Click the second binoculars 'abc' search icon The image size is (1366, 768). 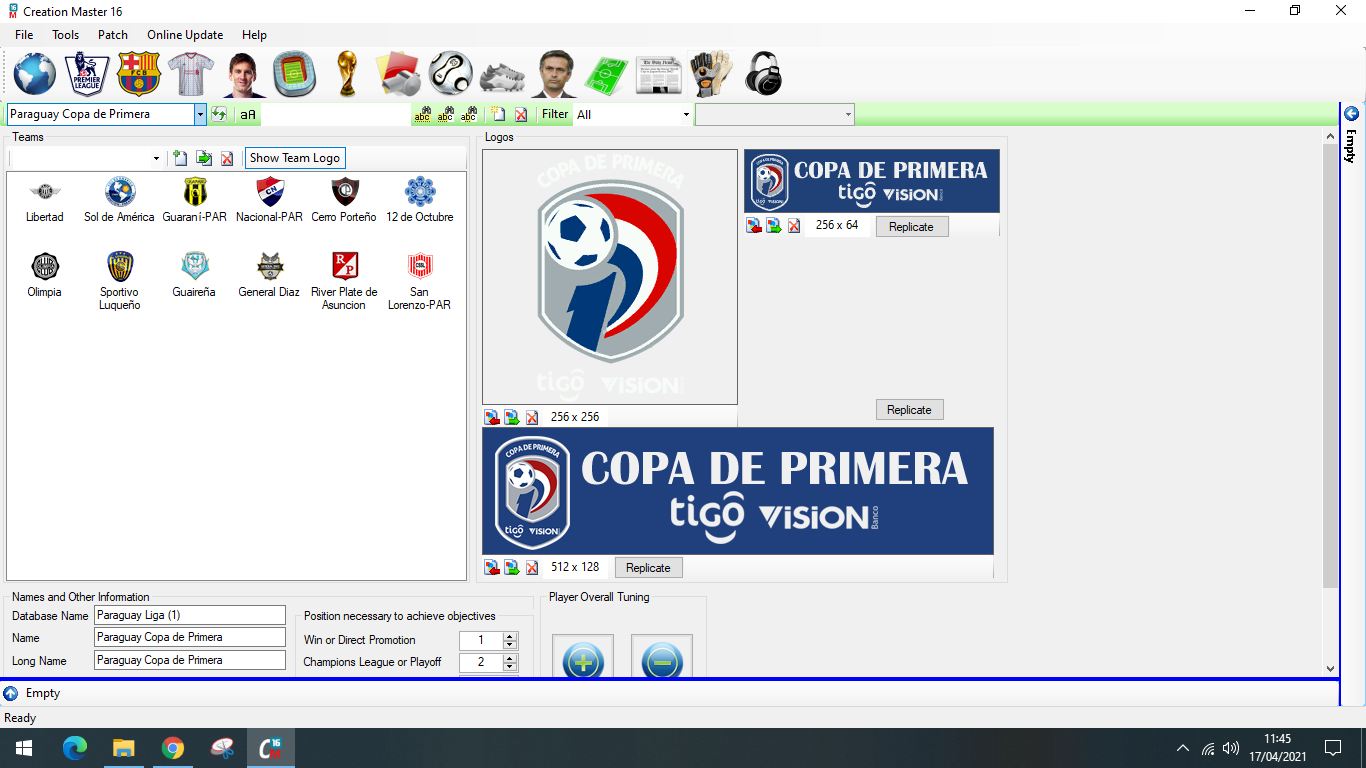coord(445,115)
